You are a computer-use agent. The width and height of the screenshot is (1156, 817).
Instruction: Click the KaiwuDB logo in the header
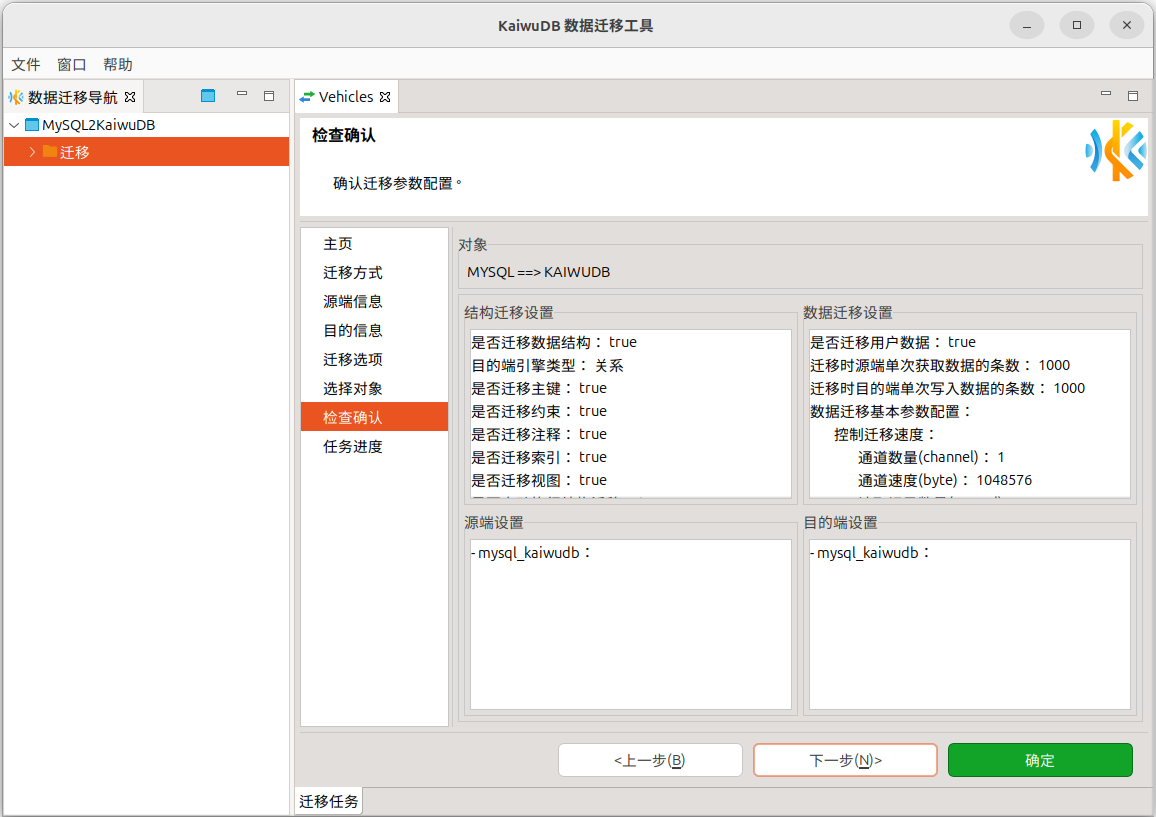(x=1115, y=151)
